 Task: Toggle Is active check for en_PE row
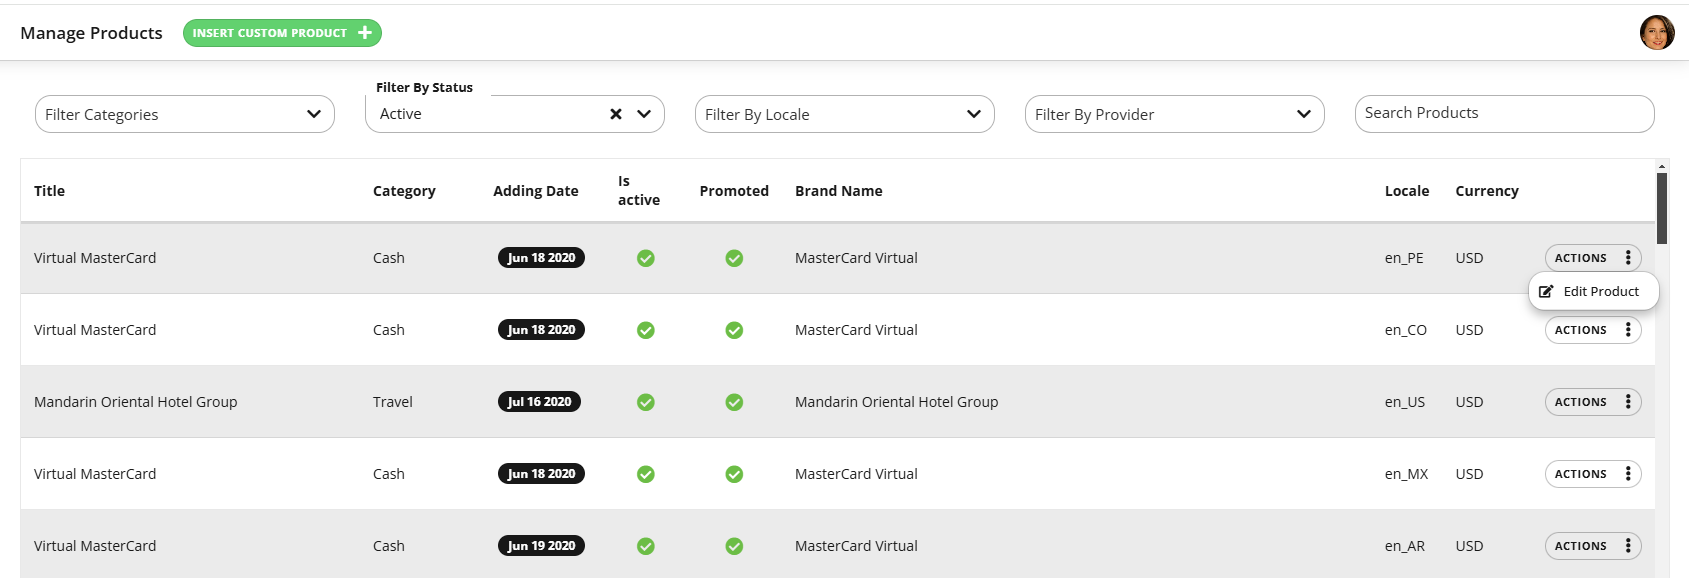(646, 258)
